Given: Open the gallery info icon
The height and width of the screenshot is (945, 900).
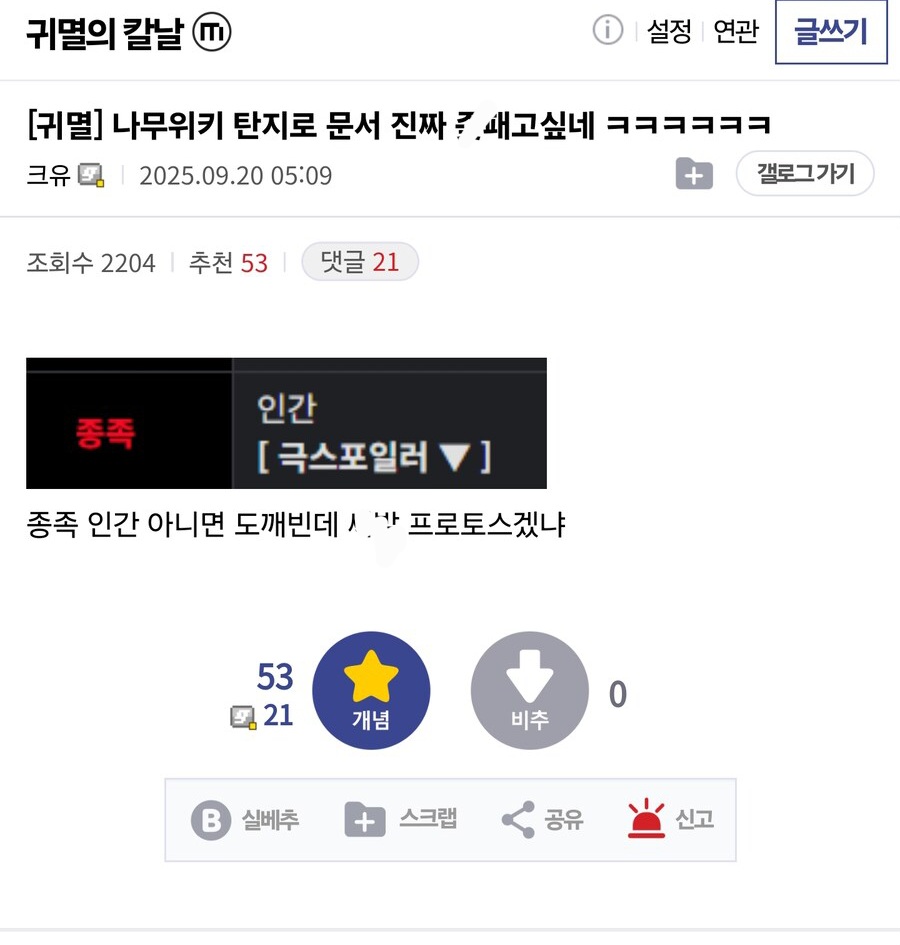Looking at the screenshot, I should (x=607, y=30).
